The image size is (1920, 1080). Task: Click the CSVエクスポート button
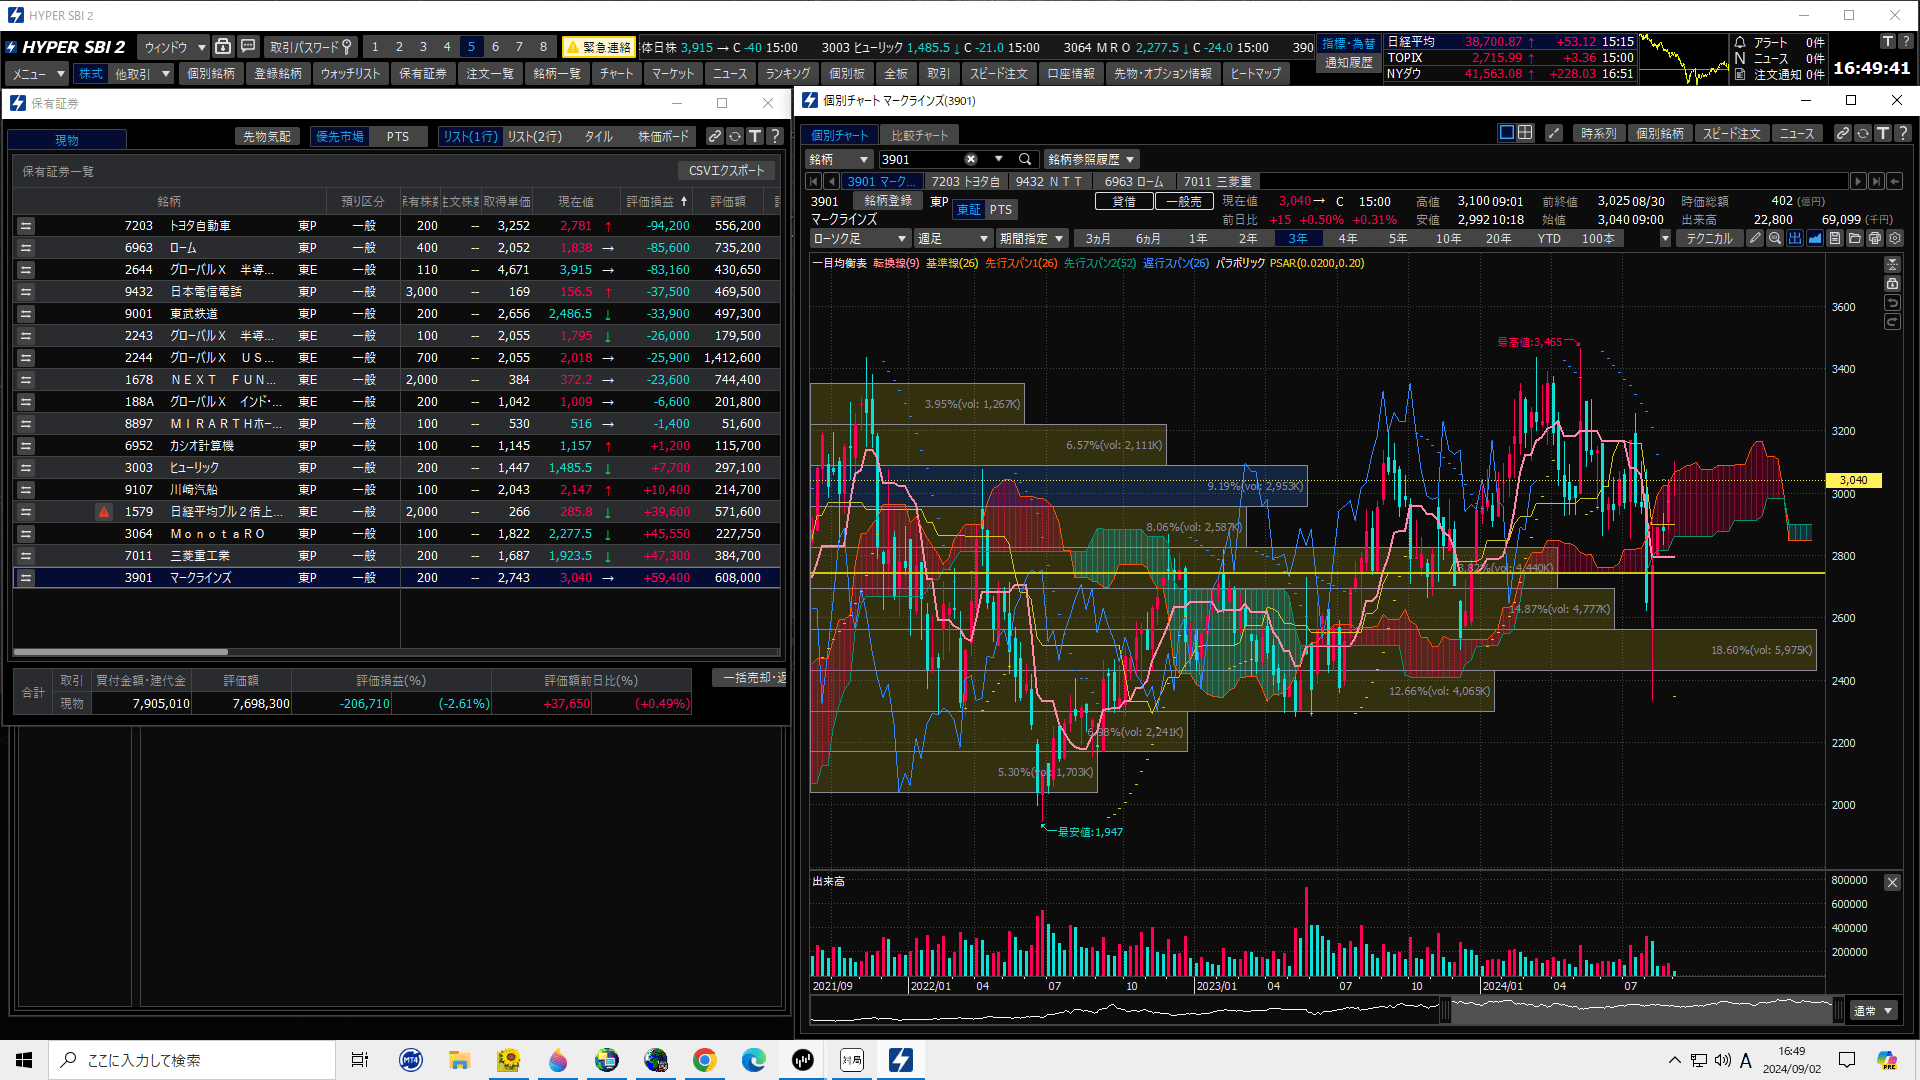[x=726, y=171]
